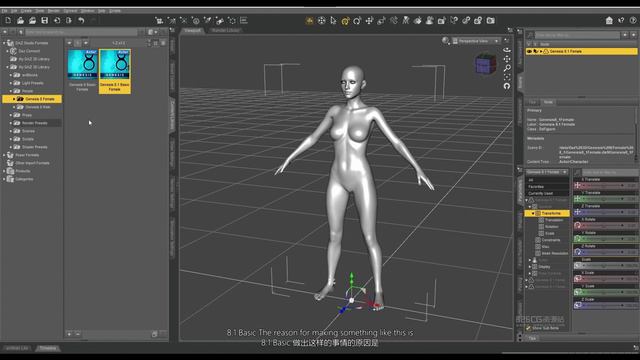Click the viewport reset view icon
Screen dimensions: 640x360
click(x=507, y=86)
